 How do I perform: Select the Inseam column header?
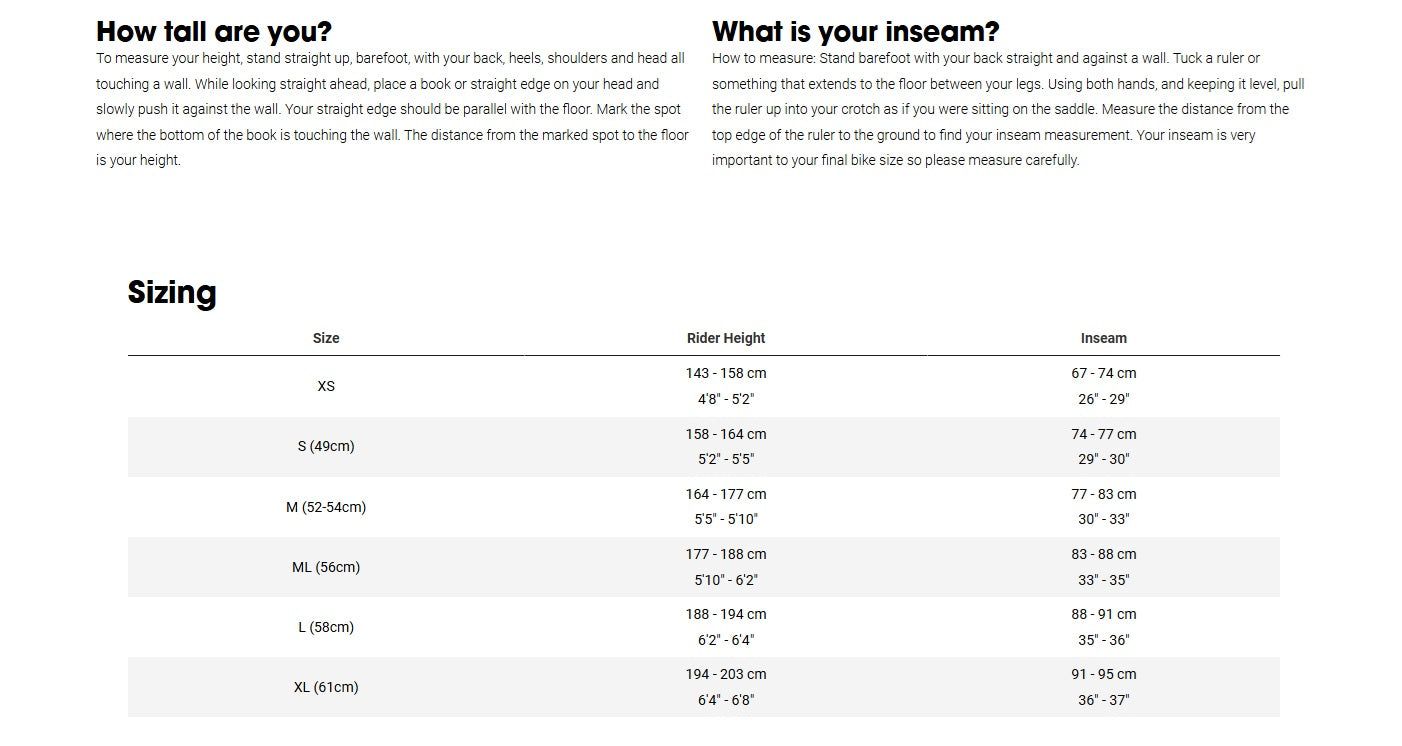click(x=1104, y=338)
